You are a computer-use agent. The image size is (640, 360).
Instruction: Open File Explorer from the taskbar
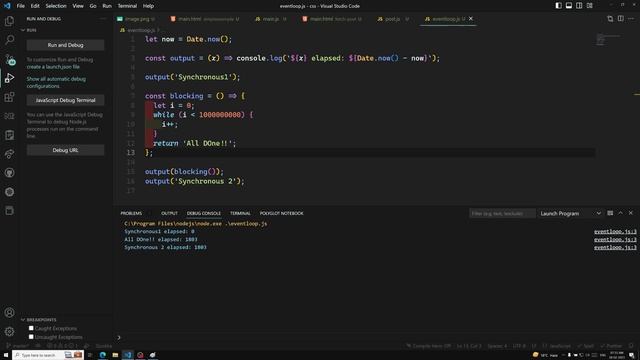[x=115, y=355]
